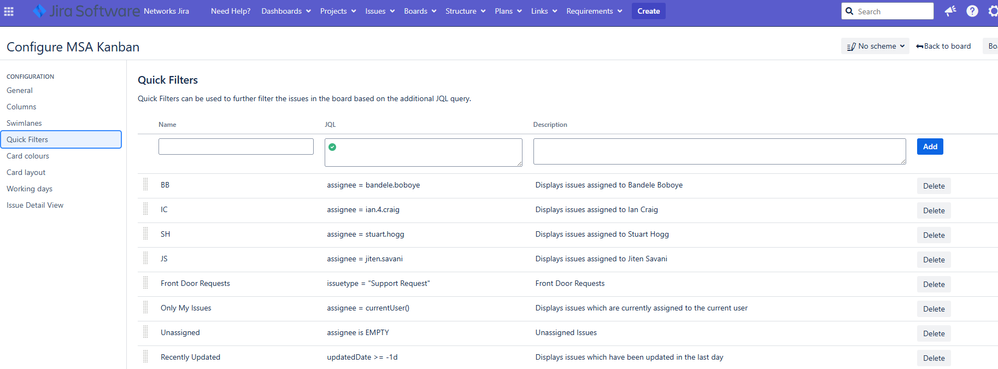Click JQL issuetype = "Support Request"
Screen dimensions: 998x369
[x=379, y=283]
